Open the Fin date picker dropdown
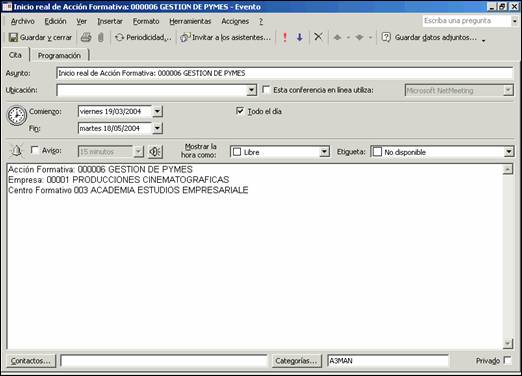Screen dimensions: 522x376 (x=157, y=128)
